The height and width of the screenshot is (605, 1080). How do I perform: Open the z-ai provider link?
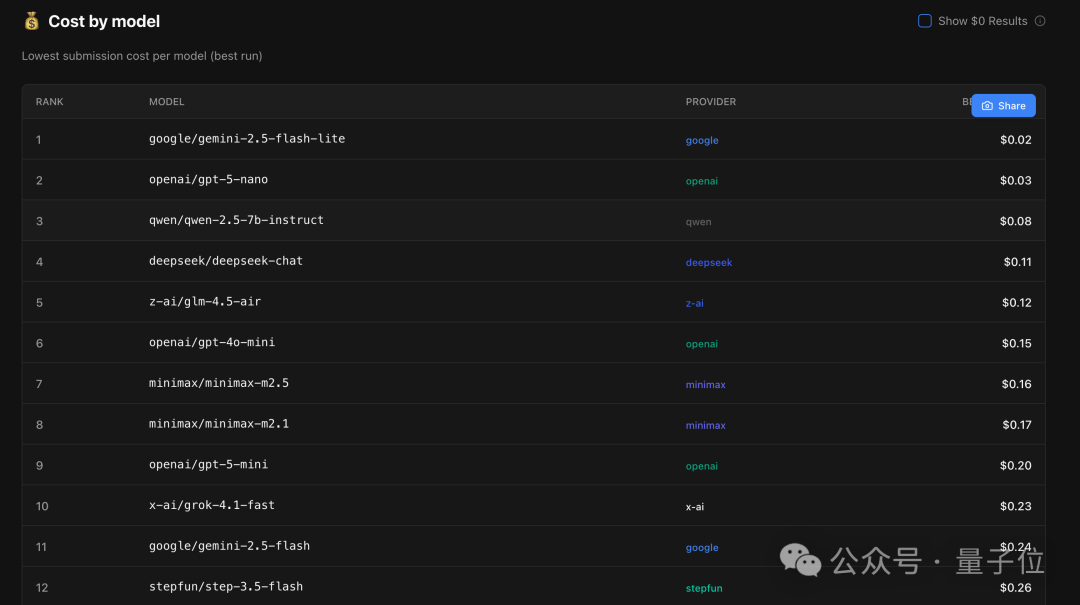pyautogui.click(x=694, y=303)
